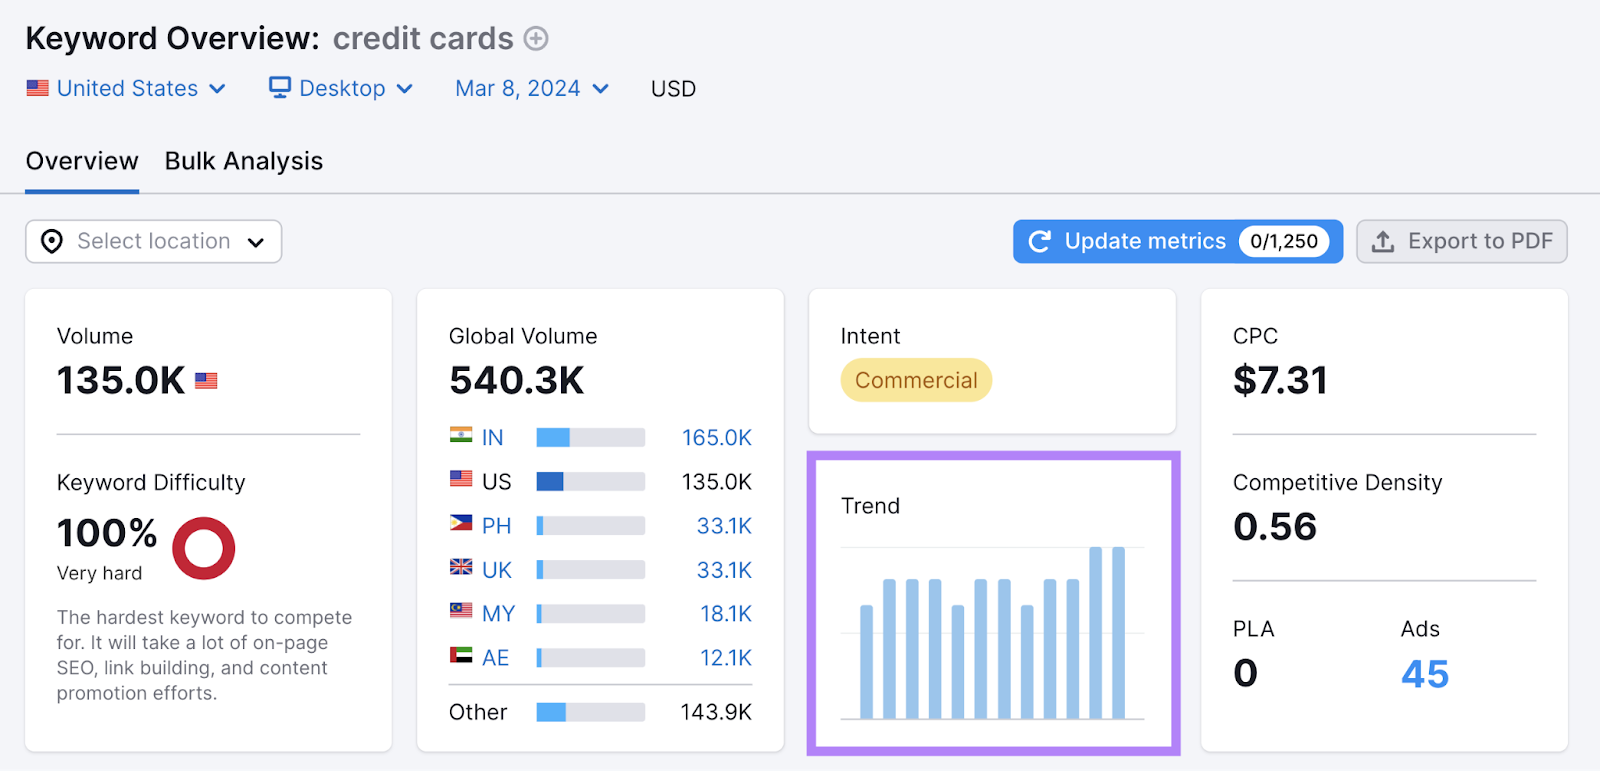Screen dimensions: 1600x771
Task: Open the MY country link
Action: point(498,614)
